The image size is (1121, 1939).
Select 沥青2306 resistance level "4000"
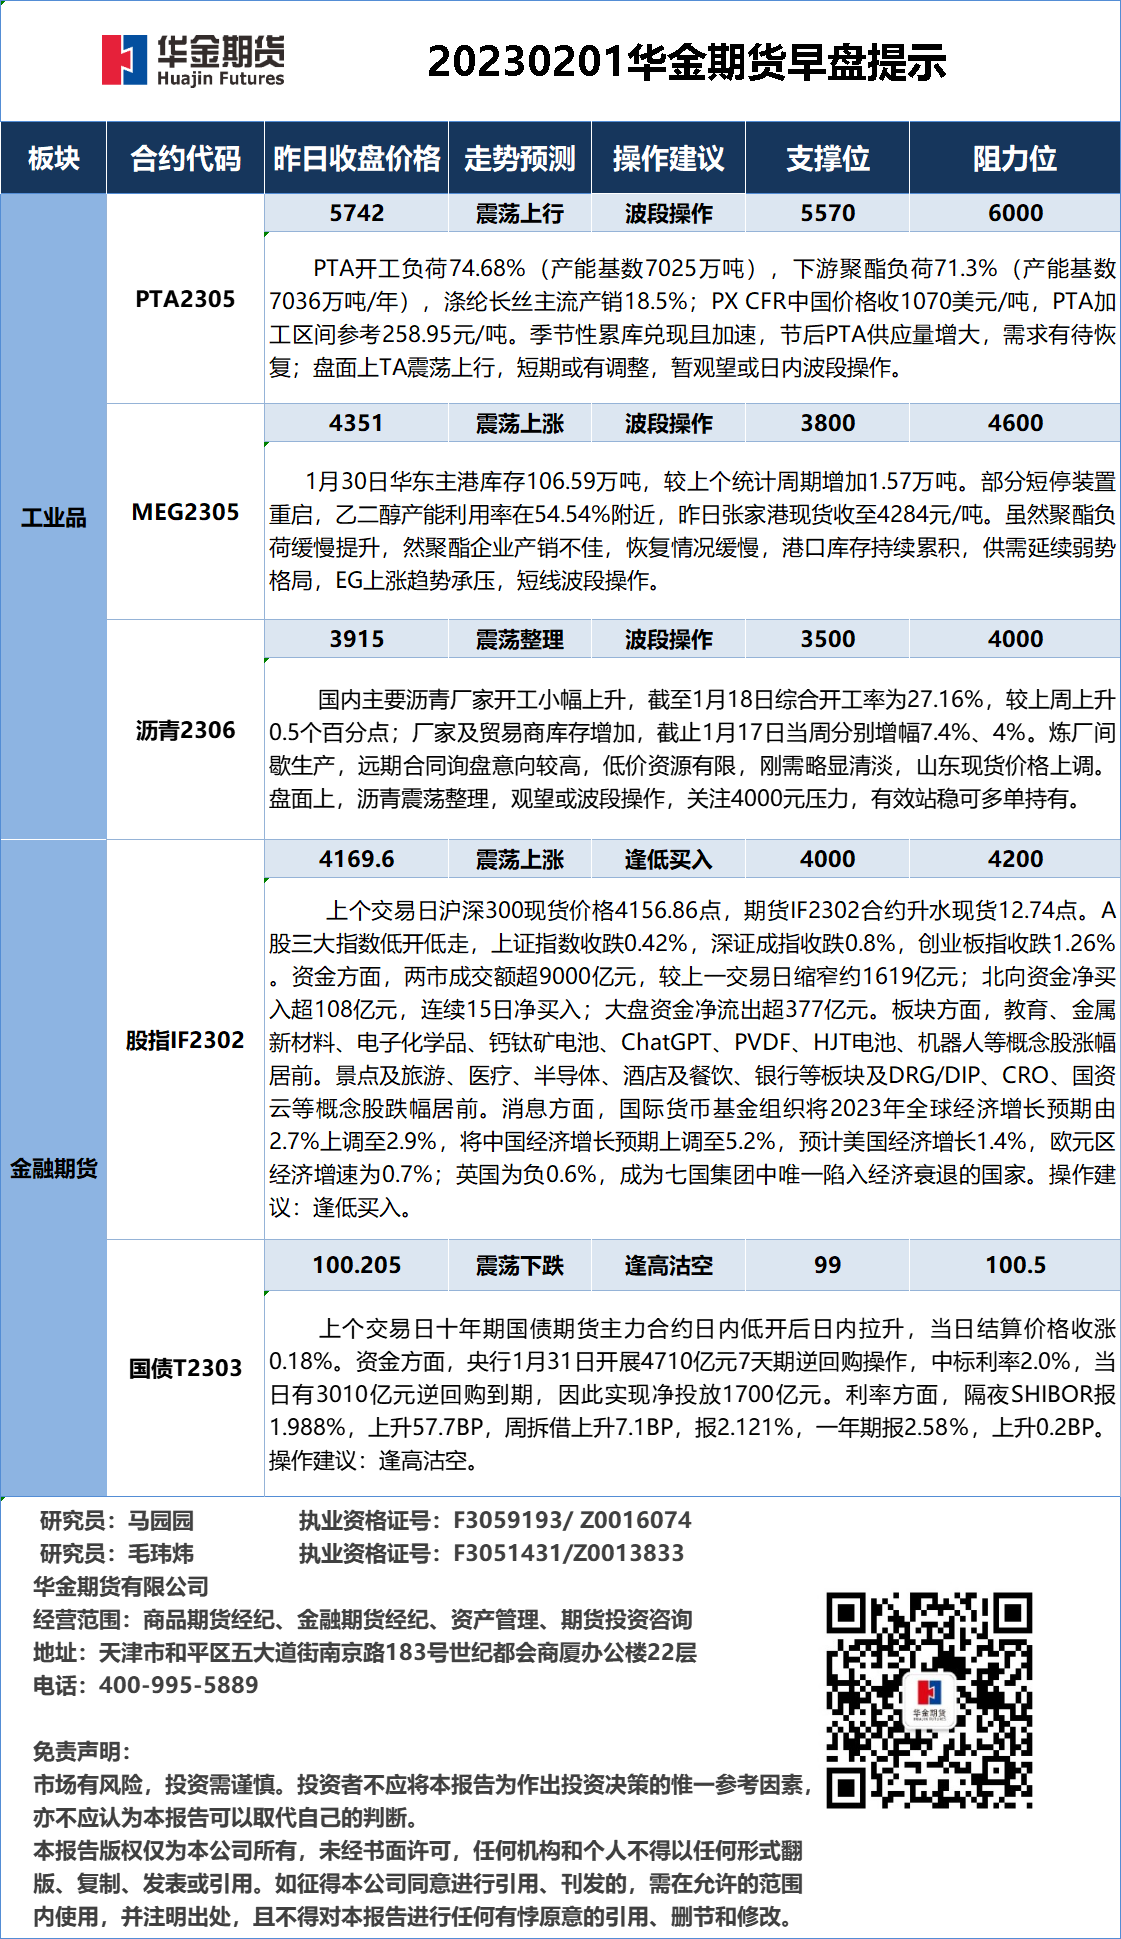click(x=1015, y=639)
